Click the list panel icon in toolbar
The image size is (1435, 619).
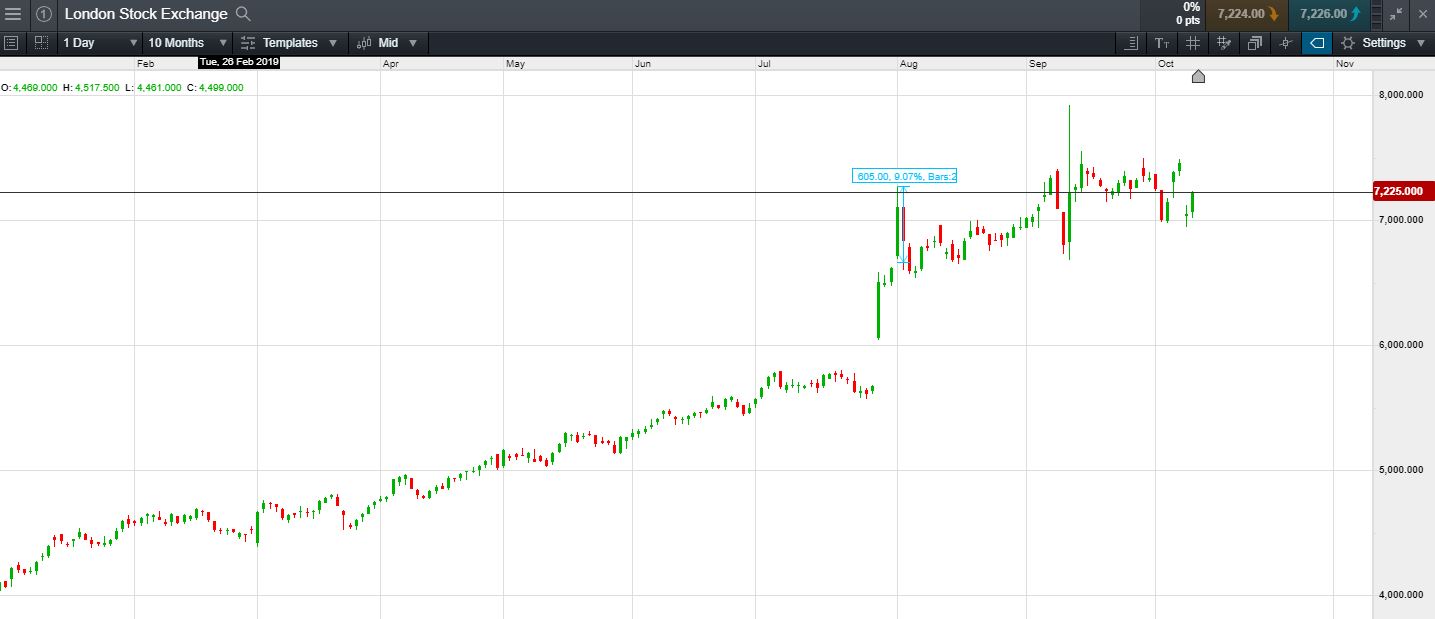[11, 43]
